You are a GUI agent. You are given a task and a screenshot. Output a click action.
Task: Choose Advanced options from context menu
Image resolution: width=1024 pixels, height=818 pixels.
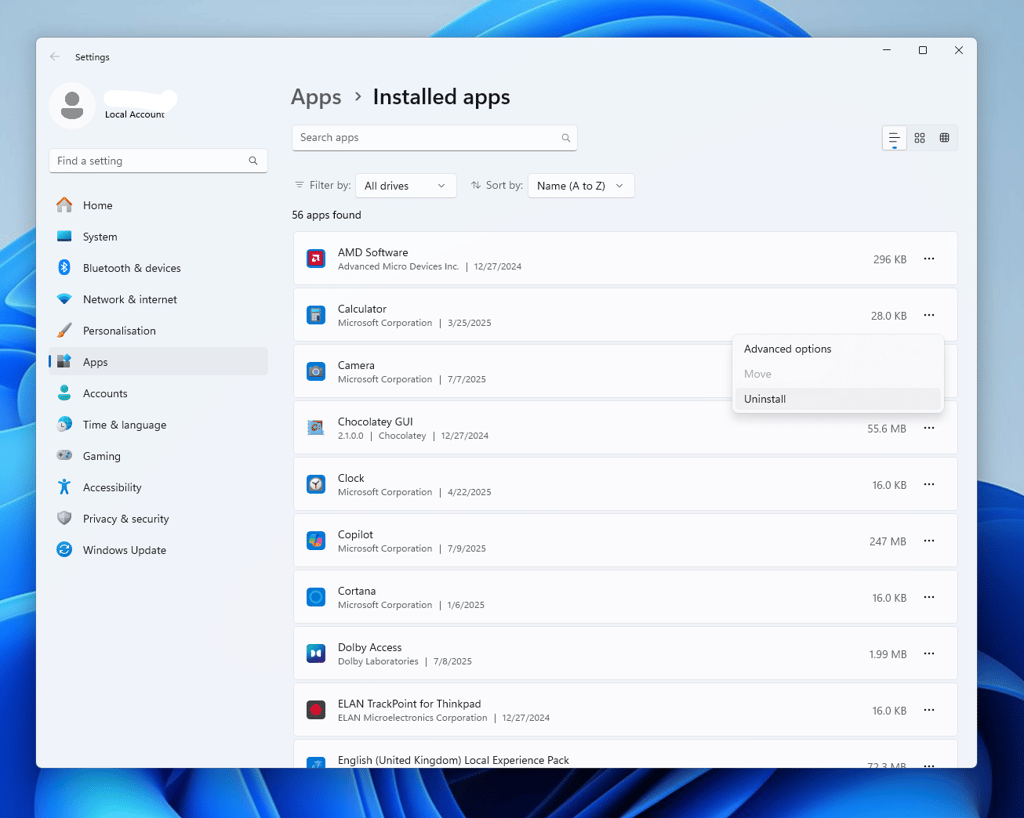[838, 349]
